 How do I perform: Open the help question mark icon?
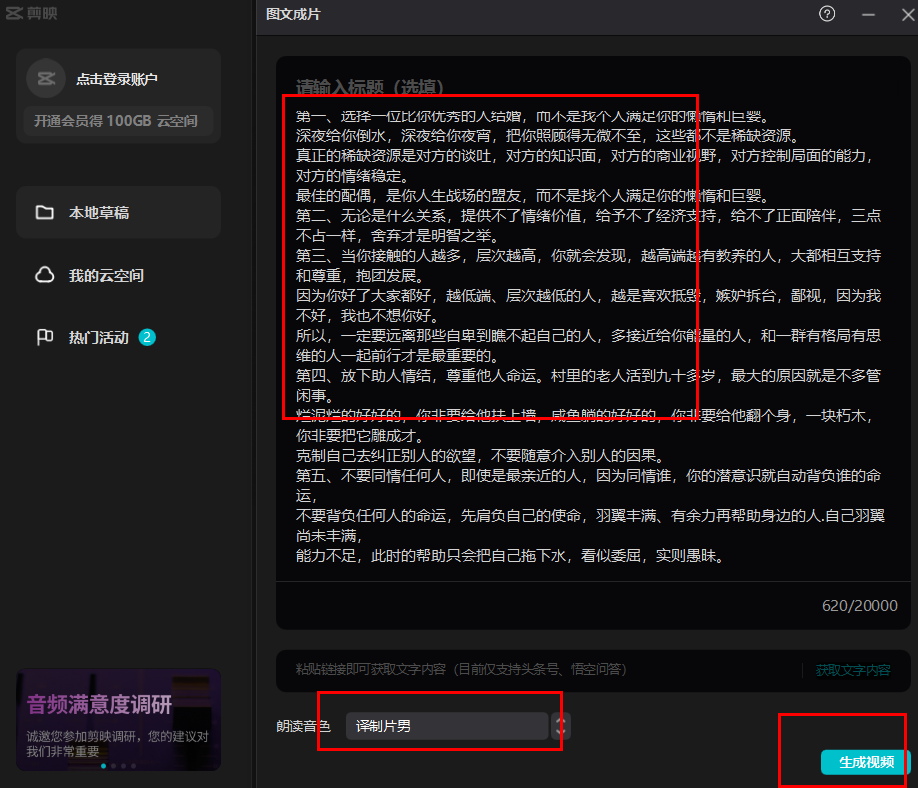pyautogui.click(x=826, y=14)
